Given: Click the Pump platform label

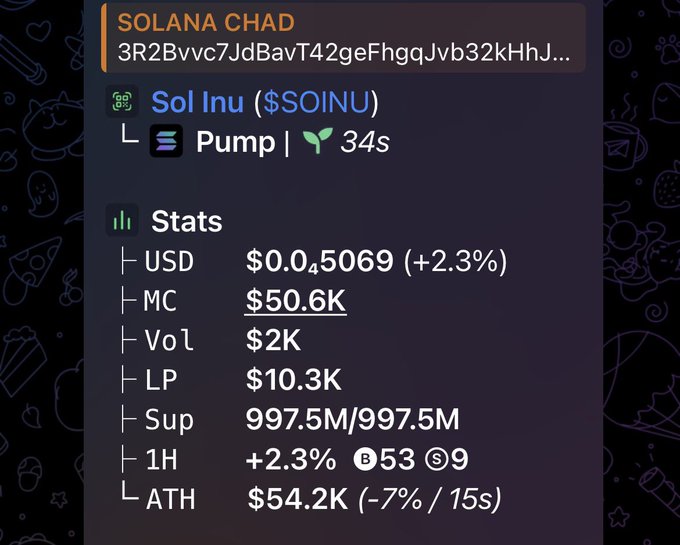Looking at the screenshot, I should (x=235, y=142).
